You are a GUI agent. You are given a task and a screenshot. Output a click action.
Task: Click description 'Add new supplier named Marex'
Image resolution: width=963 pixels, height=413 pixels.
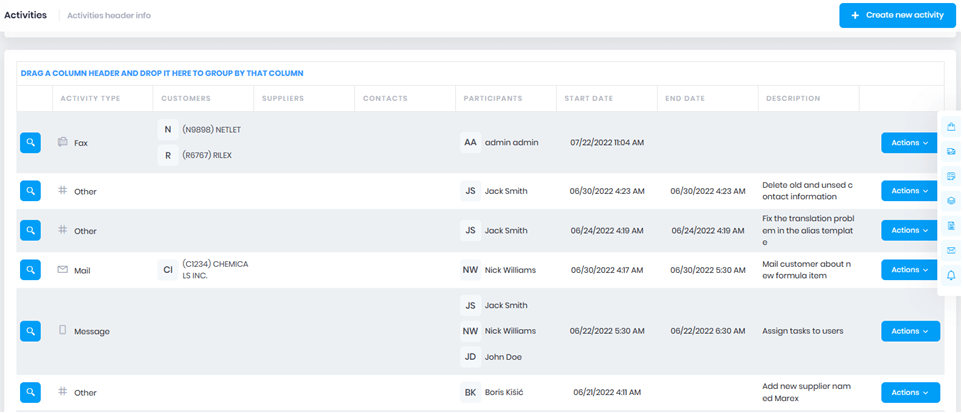pyautogui.click(x=807, y=392)
